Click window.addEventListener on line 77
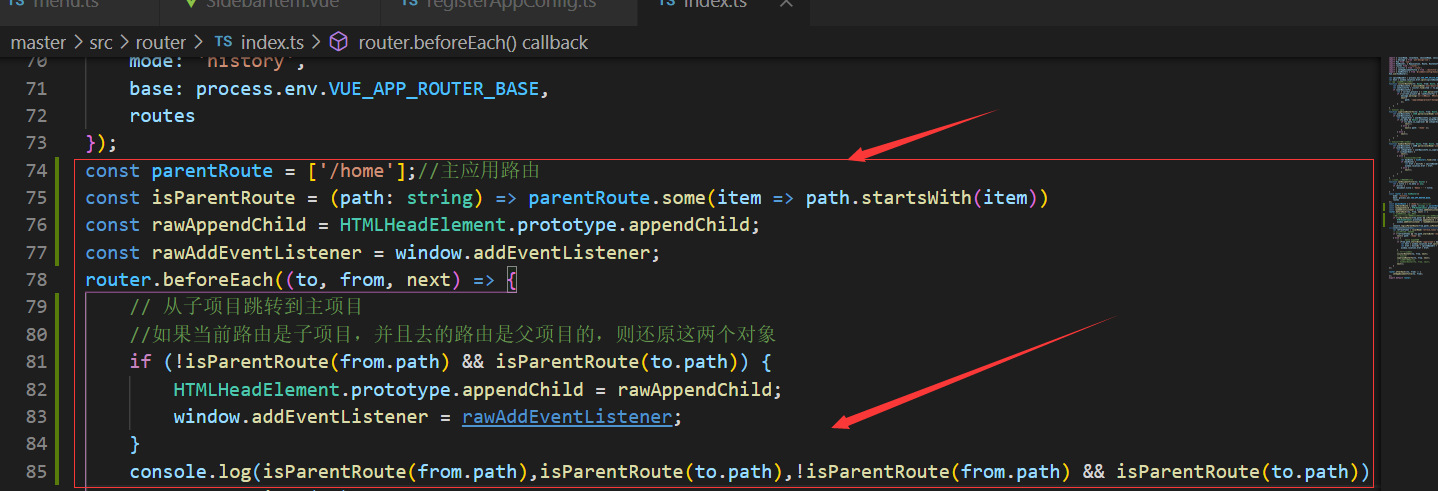1438x491 pixels. click(x=523, y=253)
